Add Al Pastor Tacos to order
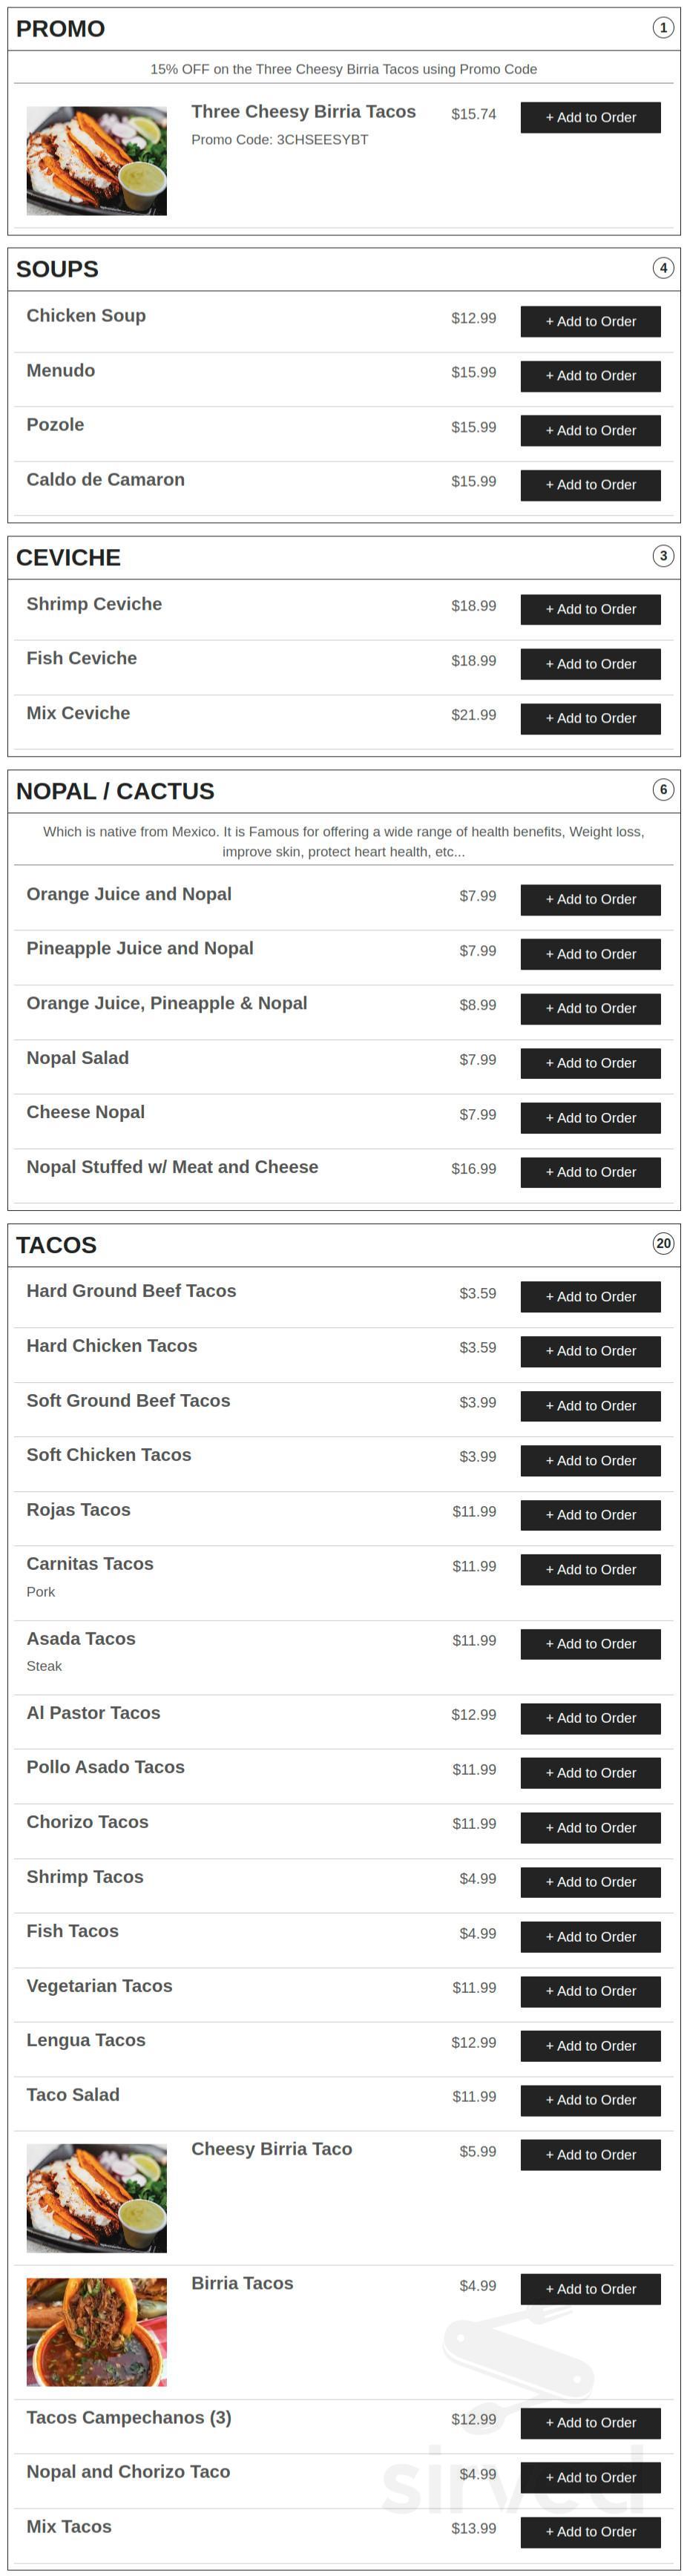This screenshot has width=687, height=2576. coord(590,1718)
